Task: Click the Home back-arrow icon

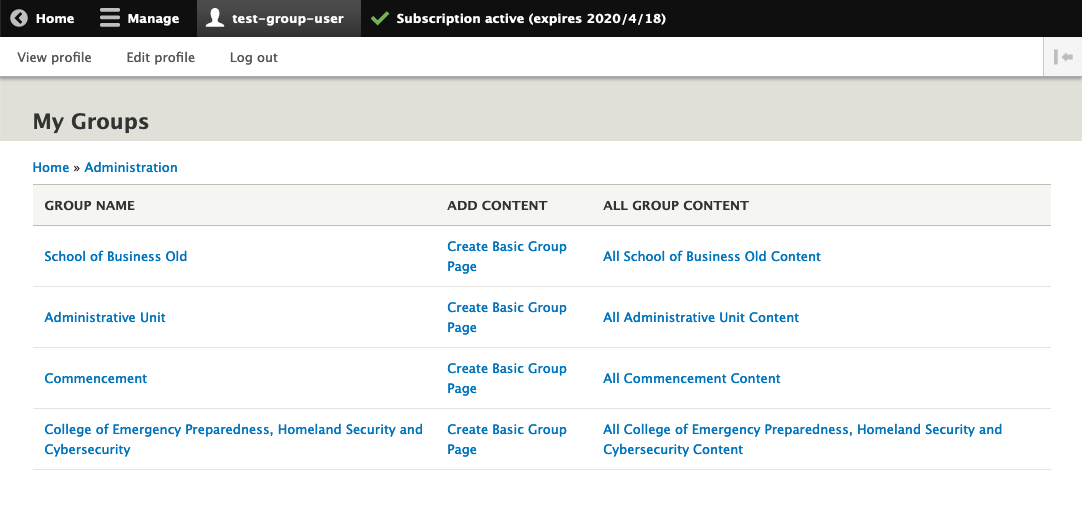Action: coord(19,18)
